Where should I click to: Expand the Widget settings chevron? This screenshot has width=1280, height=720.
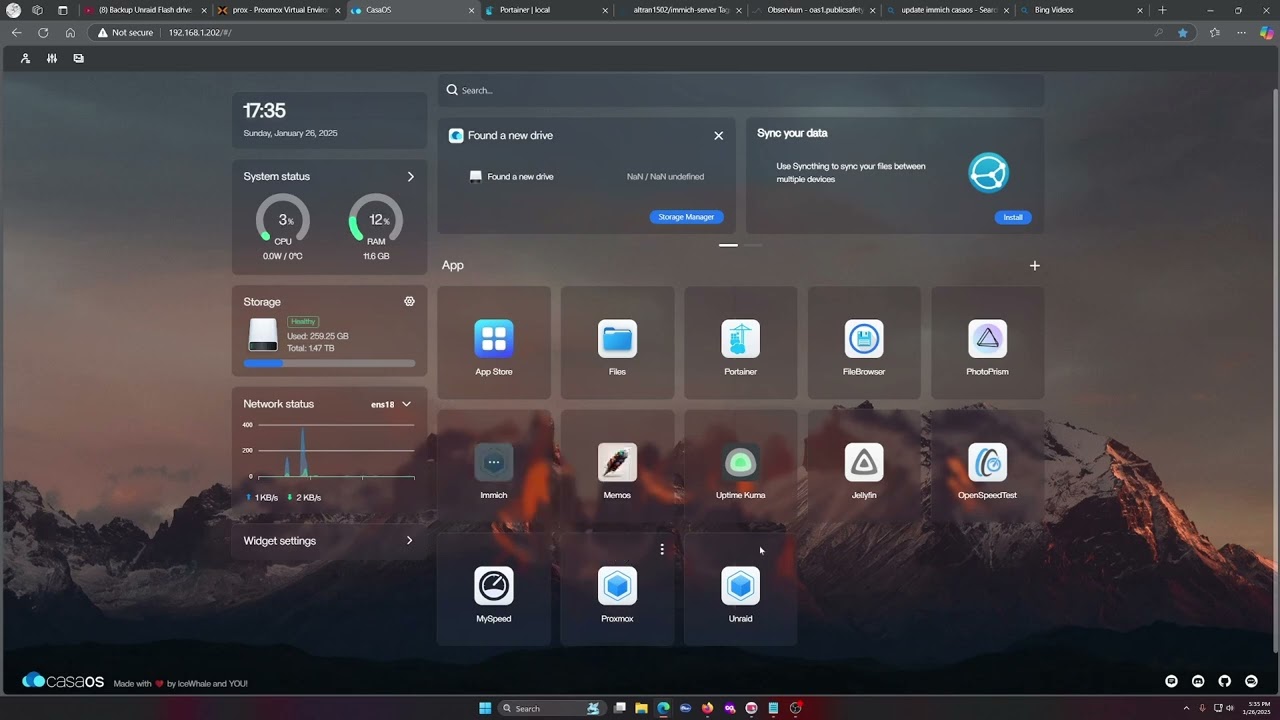(x=409, y=541)
